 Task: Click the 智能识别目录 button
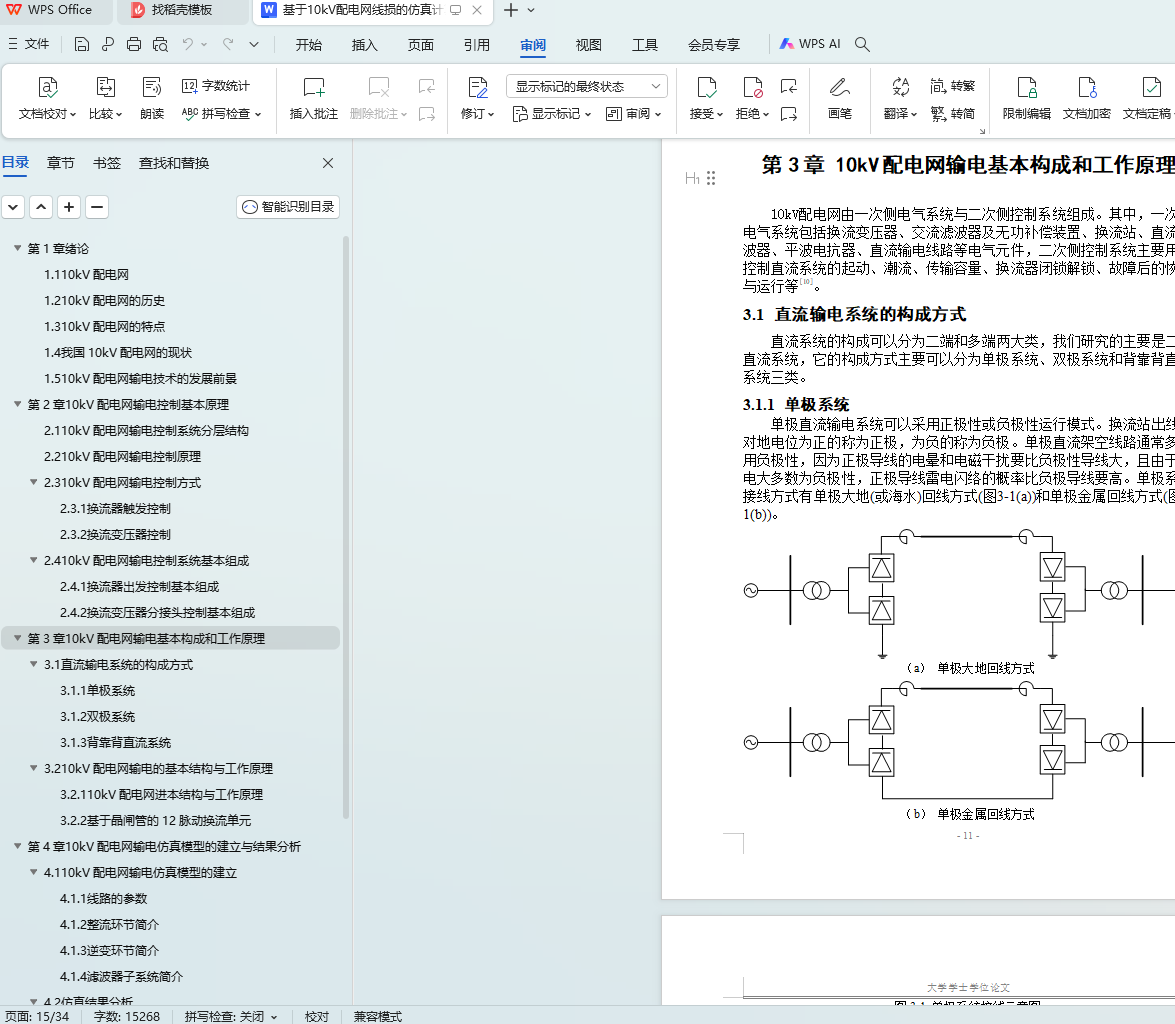point(289,207)
